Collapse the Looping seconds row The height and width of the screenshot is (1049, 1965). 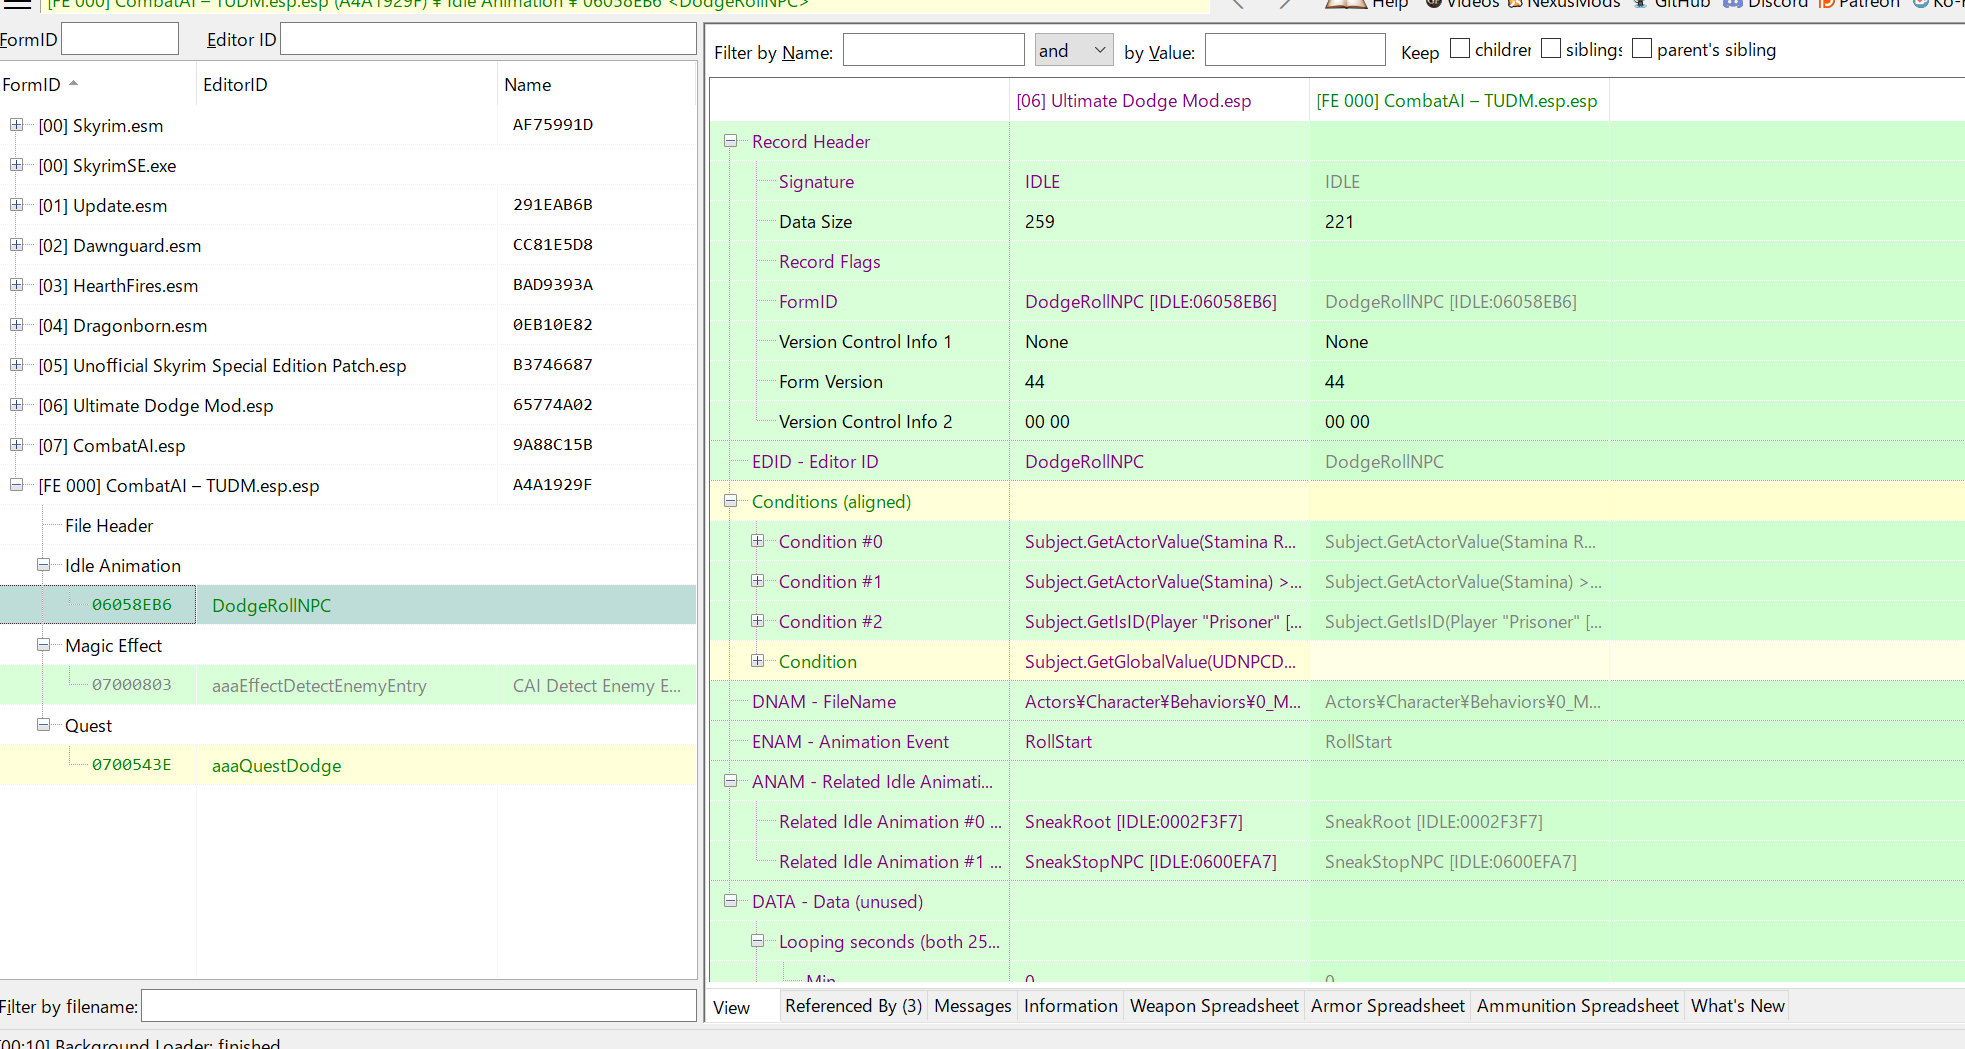757,941
